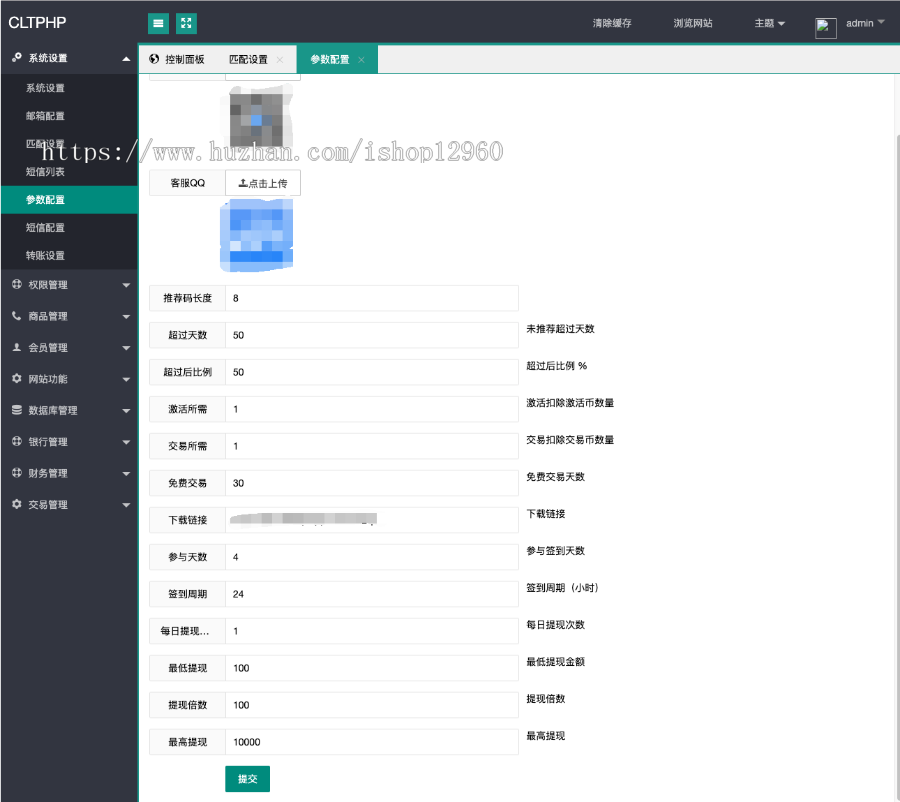
Task: Click the upload icon on 点击上传 button
Action: 243,183
